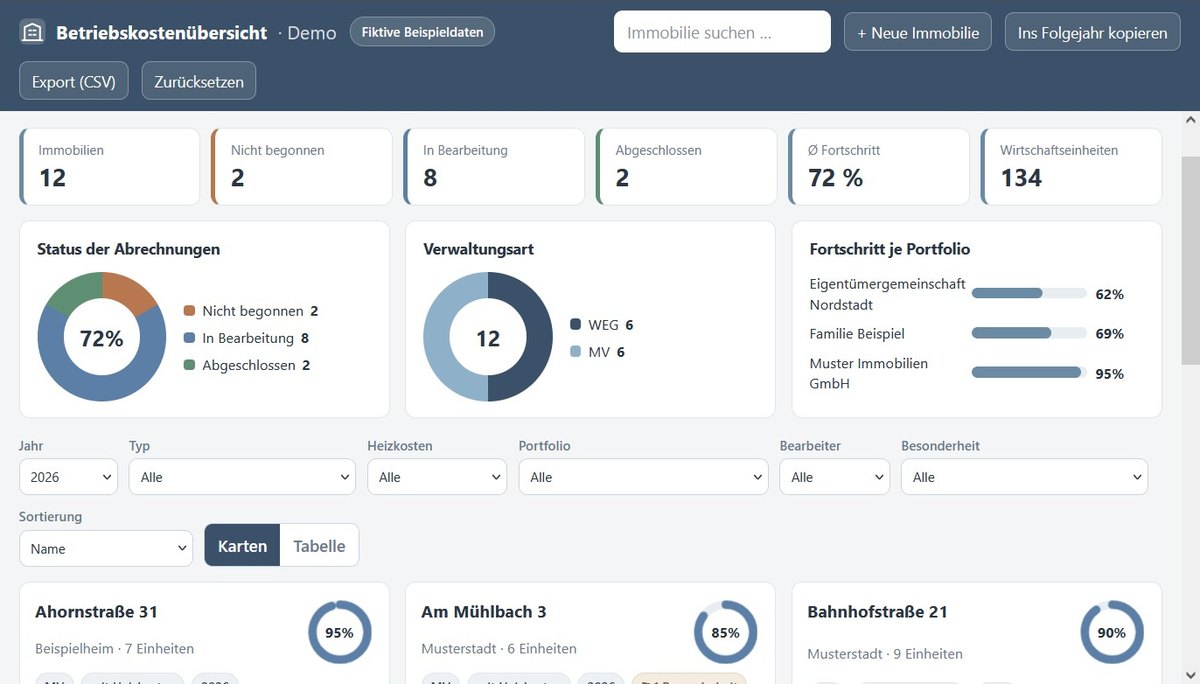Open the Typ filter dropdown
1200x684 pixels.
click(242, 477)
